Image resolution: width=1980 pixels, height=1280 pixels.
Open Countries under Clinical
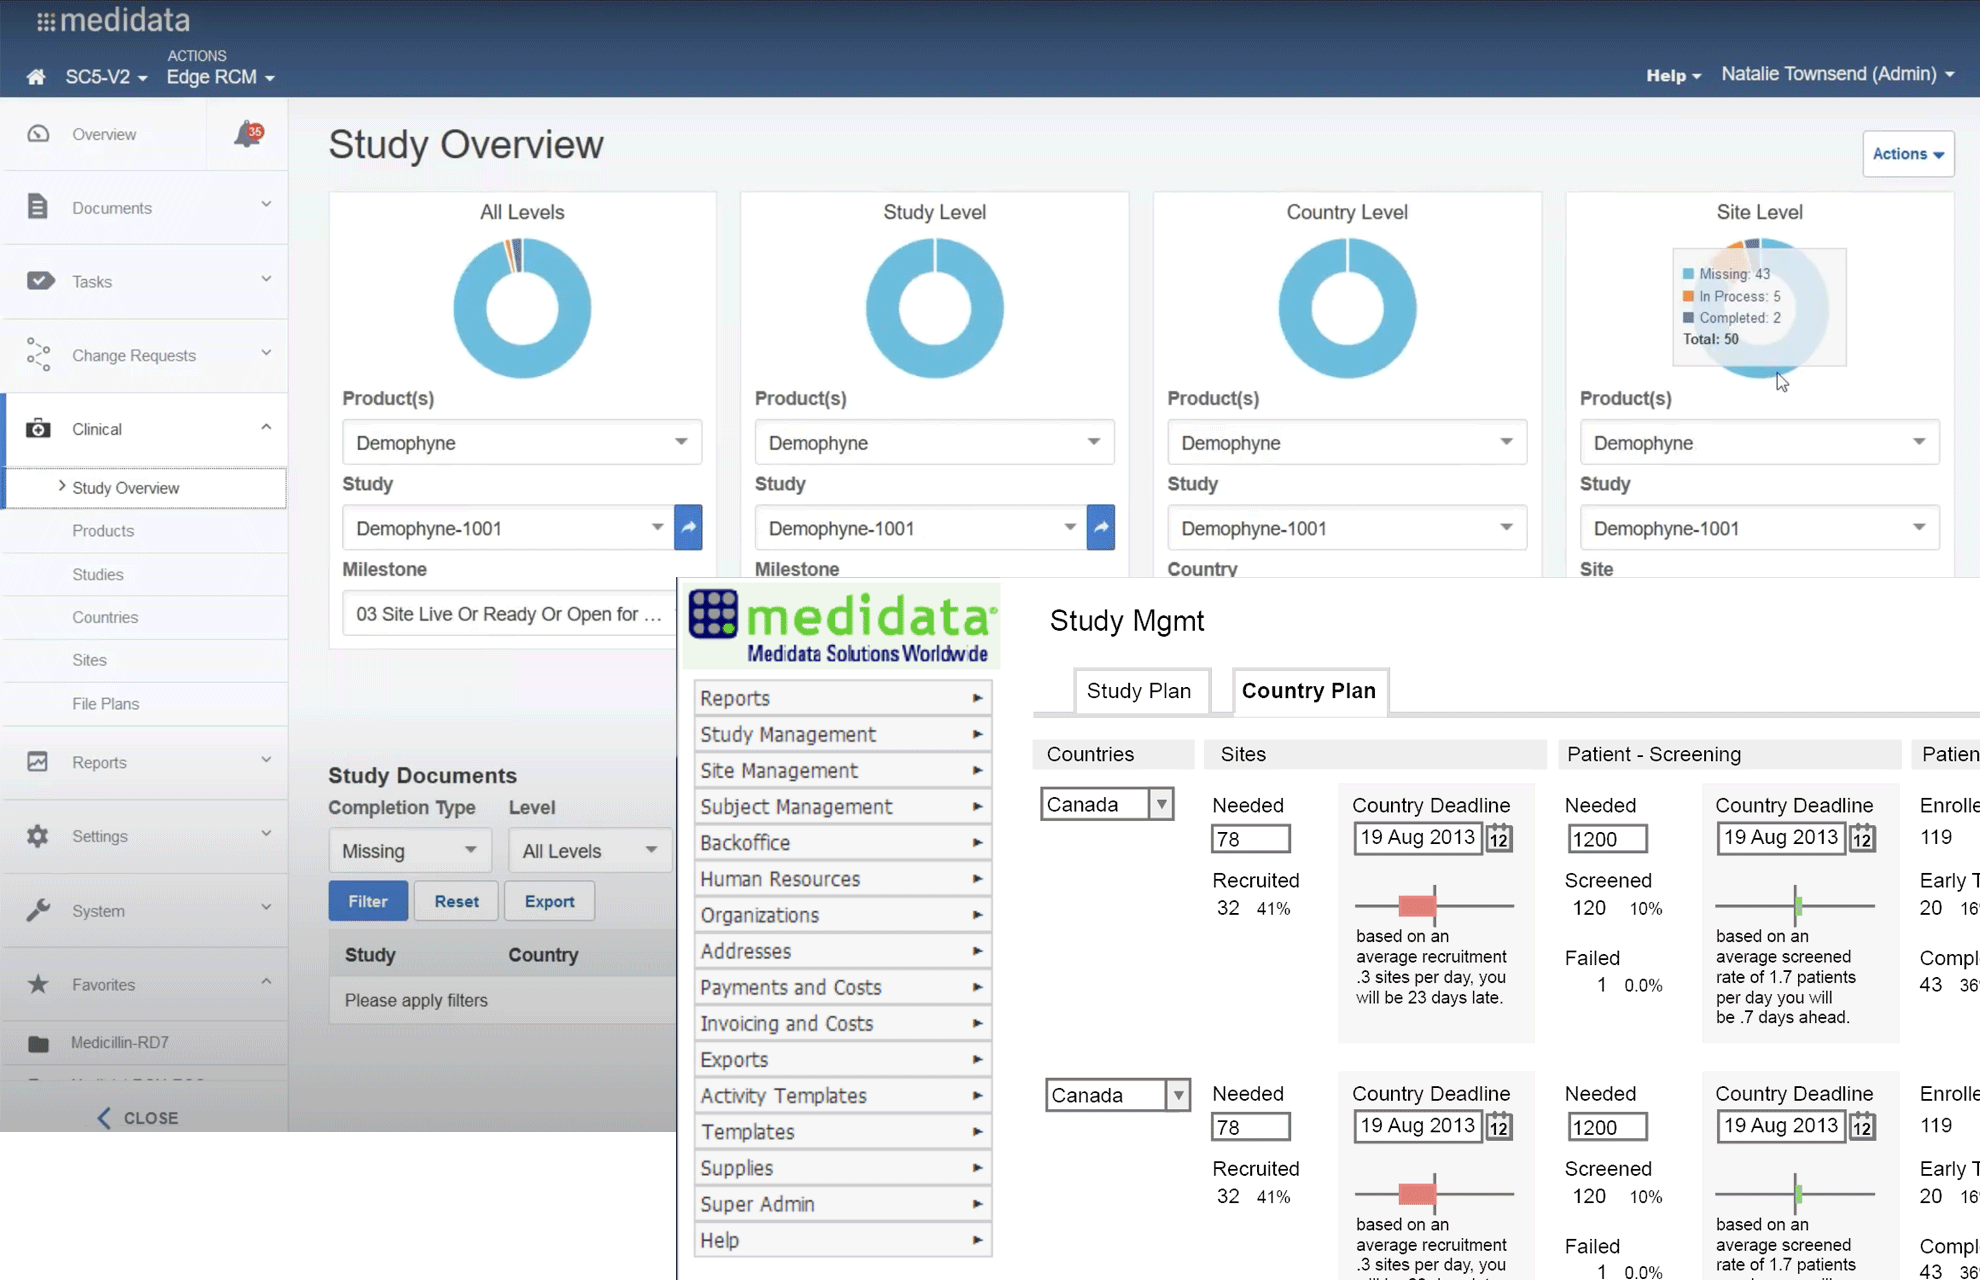105,617
